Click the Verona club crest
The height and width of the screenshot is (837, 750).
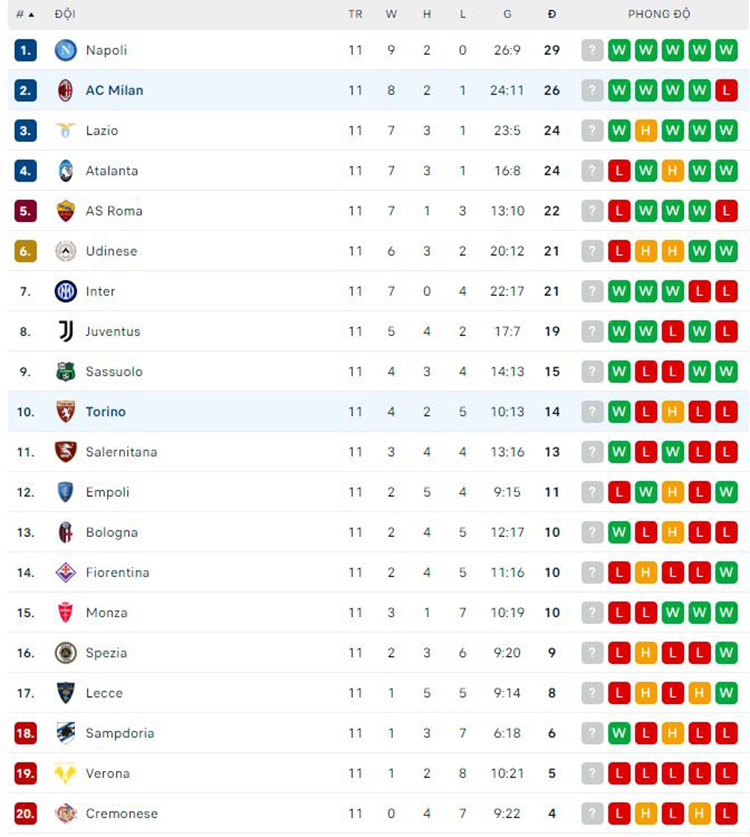point(65,773)
